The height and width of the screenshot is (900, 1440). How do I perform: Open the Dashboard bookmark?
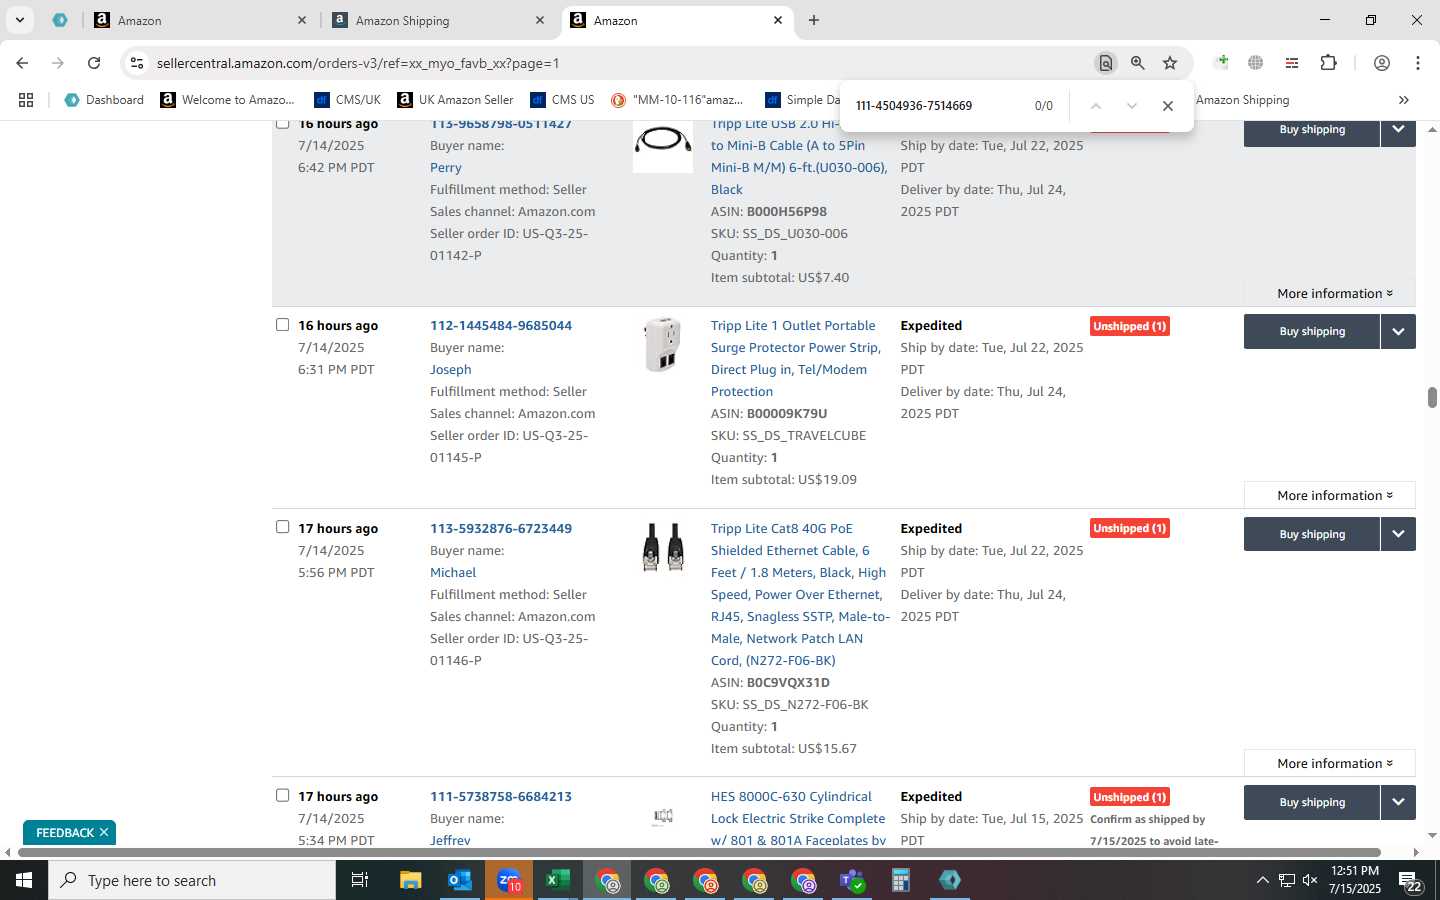point(104,100)
